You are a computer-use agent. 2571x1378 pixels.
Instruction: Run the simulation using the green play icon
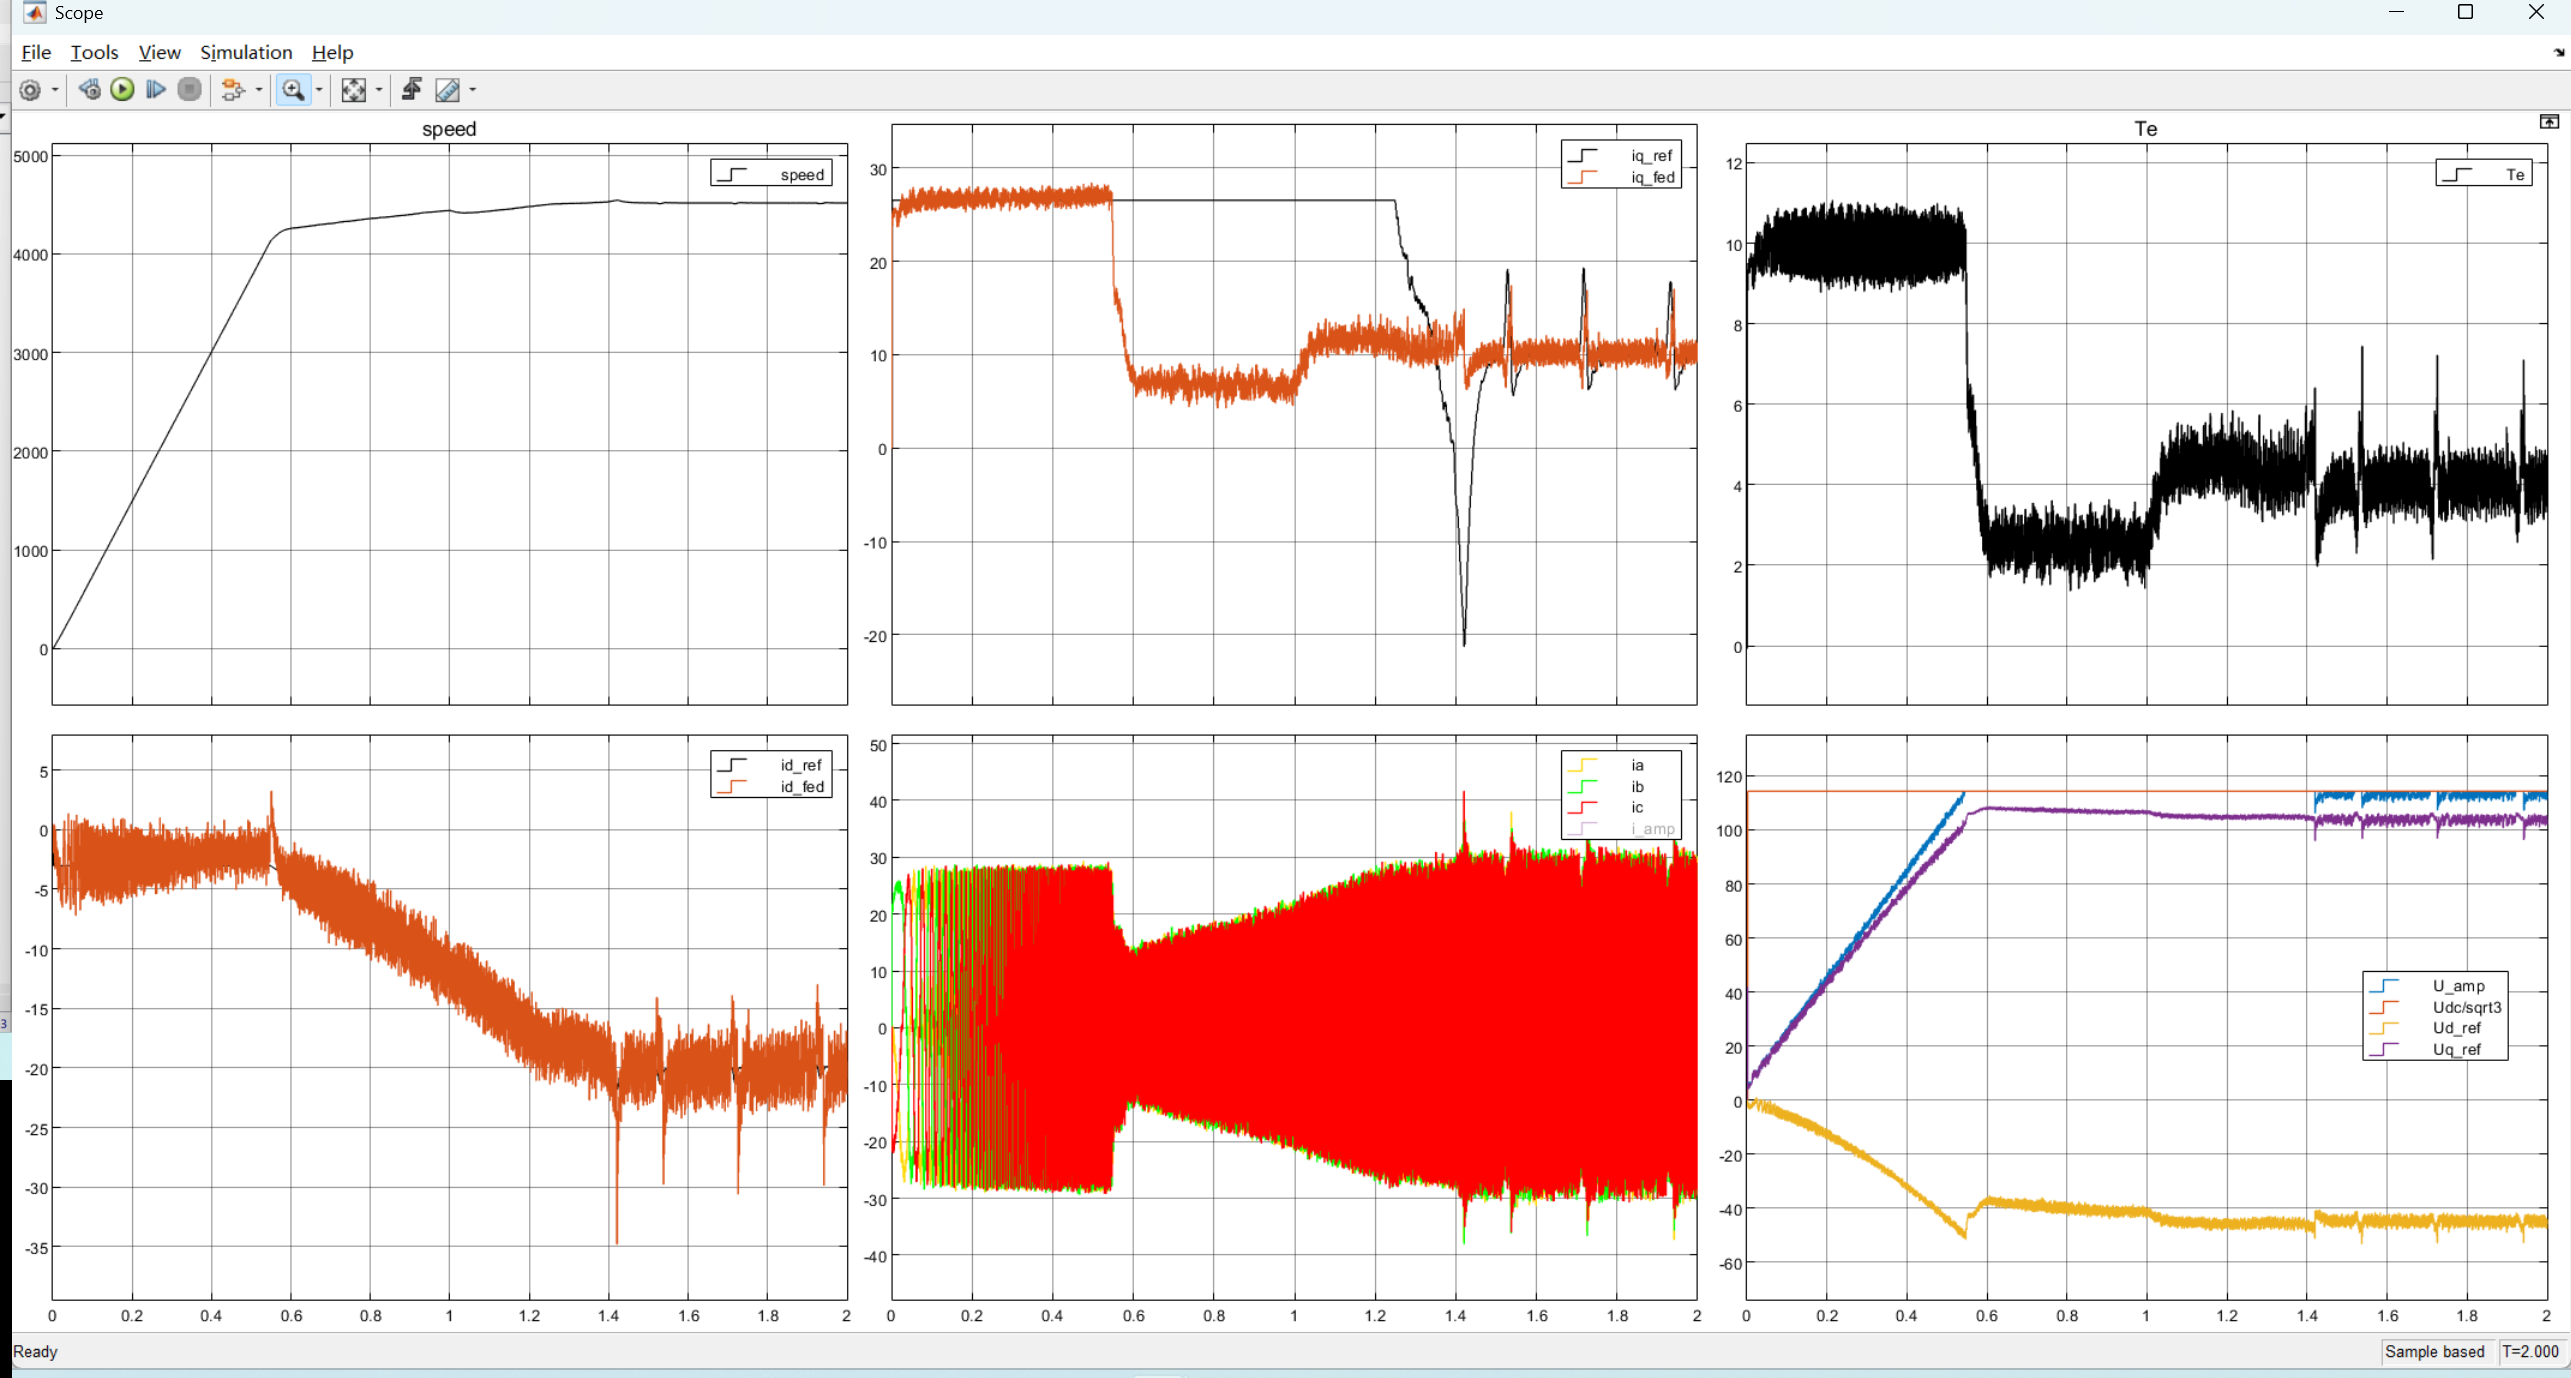[122, 90]
